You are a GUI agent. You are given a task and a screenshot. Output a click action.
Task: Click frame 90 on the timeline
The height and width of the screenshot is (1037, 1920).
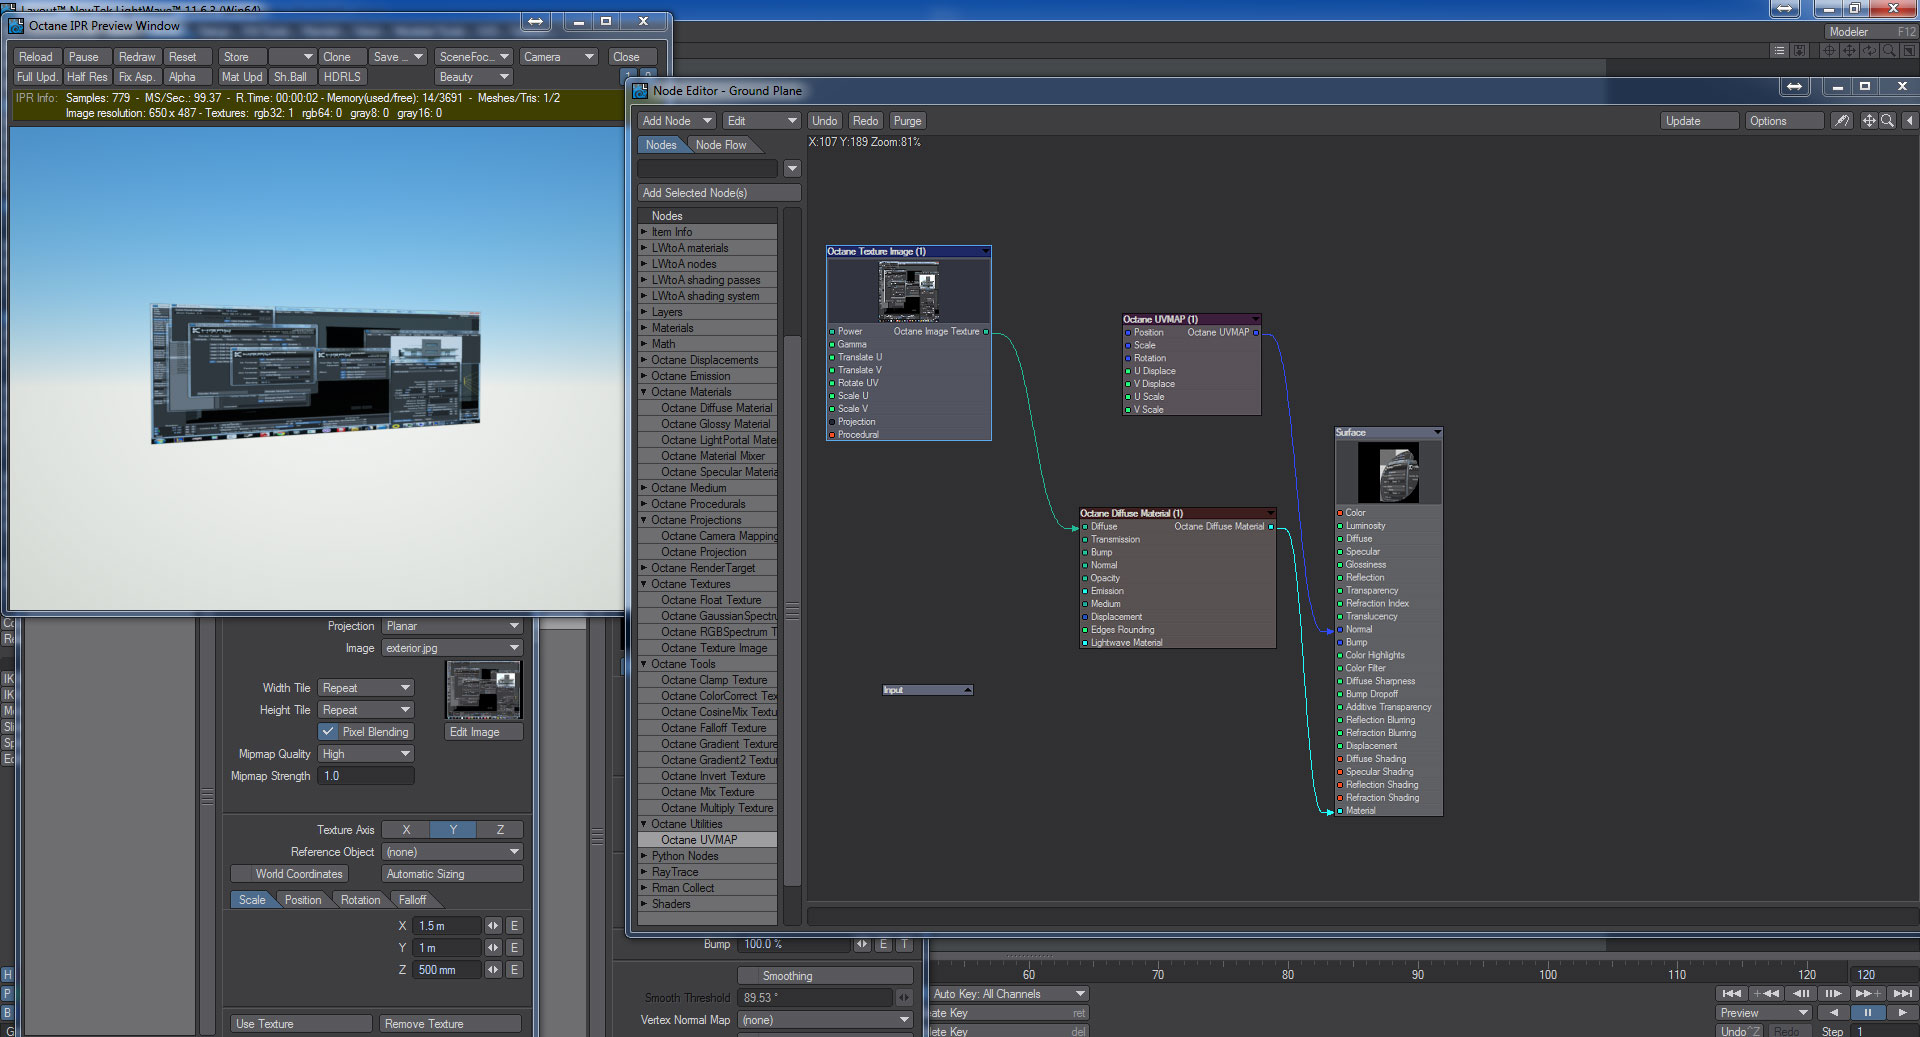coord(1417,974)
